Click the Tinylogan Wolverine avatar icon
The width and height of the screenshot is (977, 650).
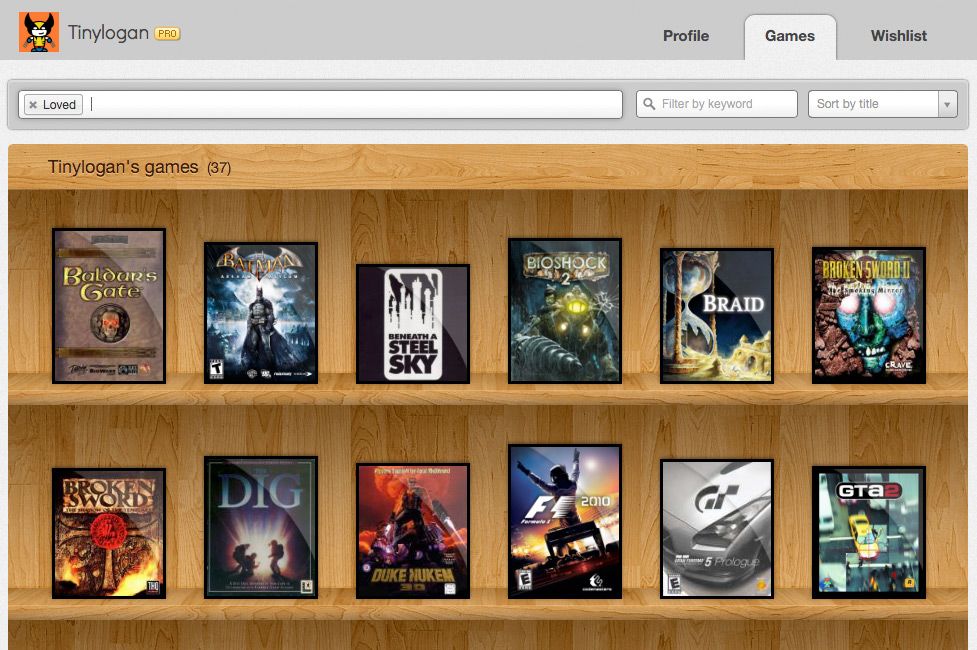pos(39,32)
